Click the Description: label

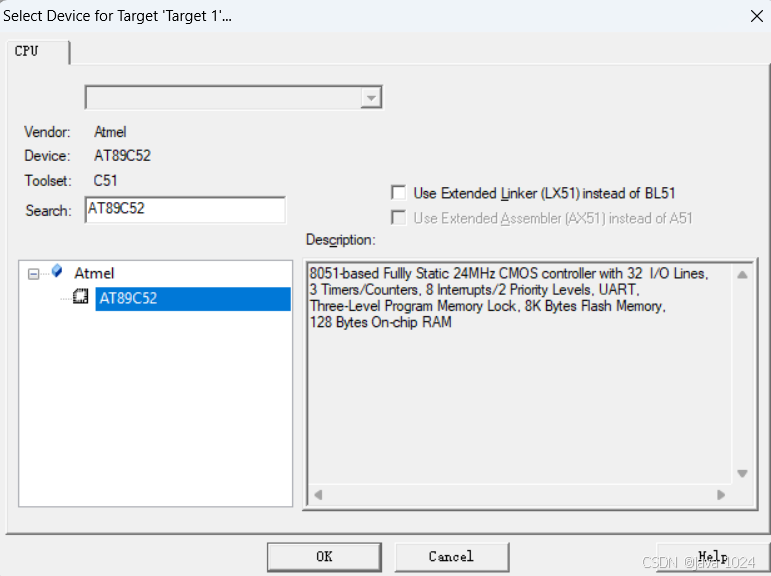341,240
